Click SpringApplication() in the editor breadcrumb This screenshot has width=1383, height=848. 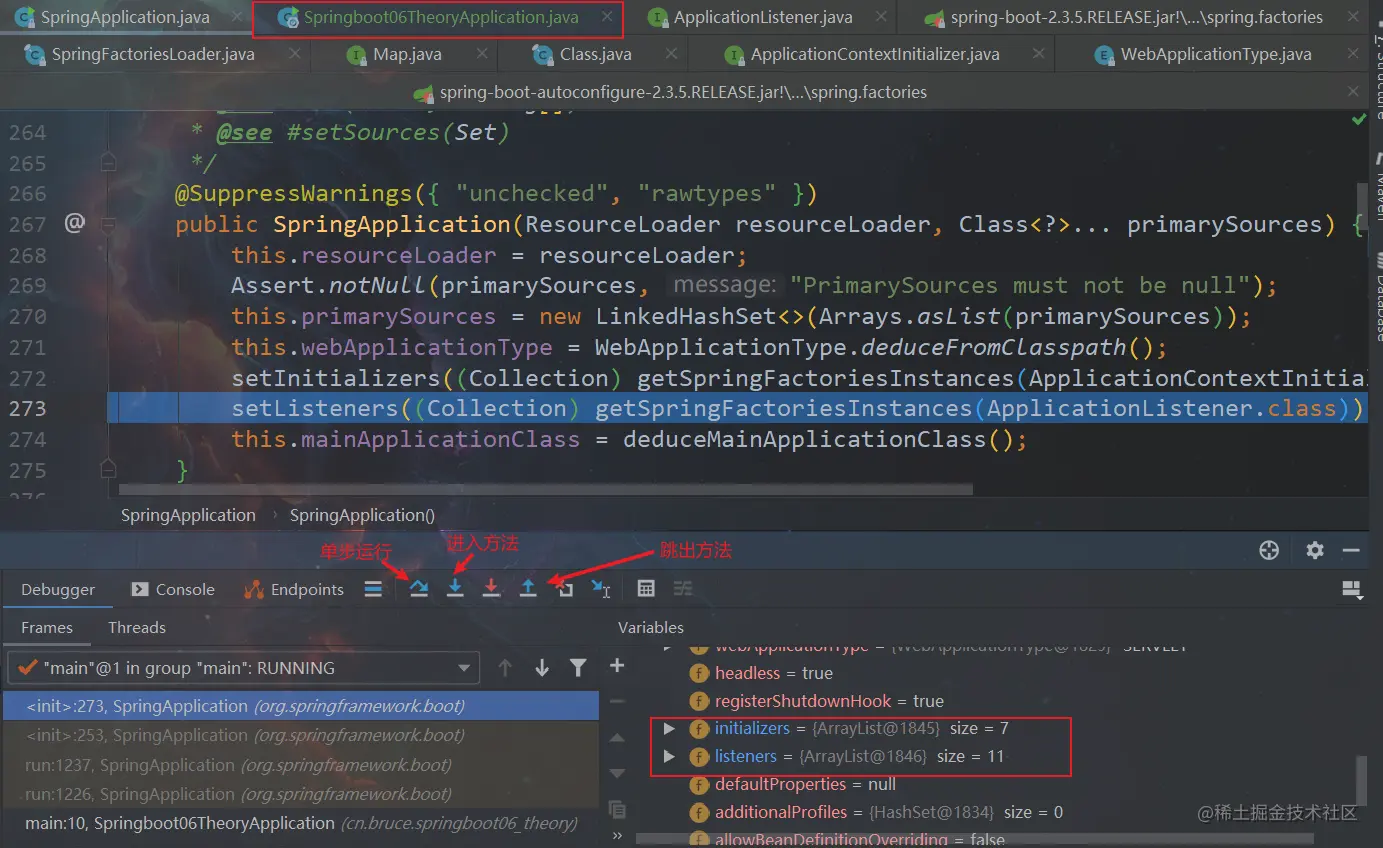(x=362, y=515)
